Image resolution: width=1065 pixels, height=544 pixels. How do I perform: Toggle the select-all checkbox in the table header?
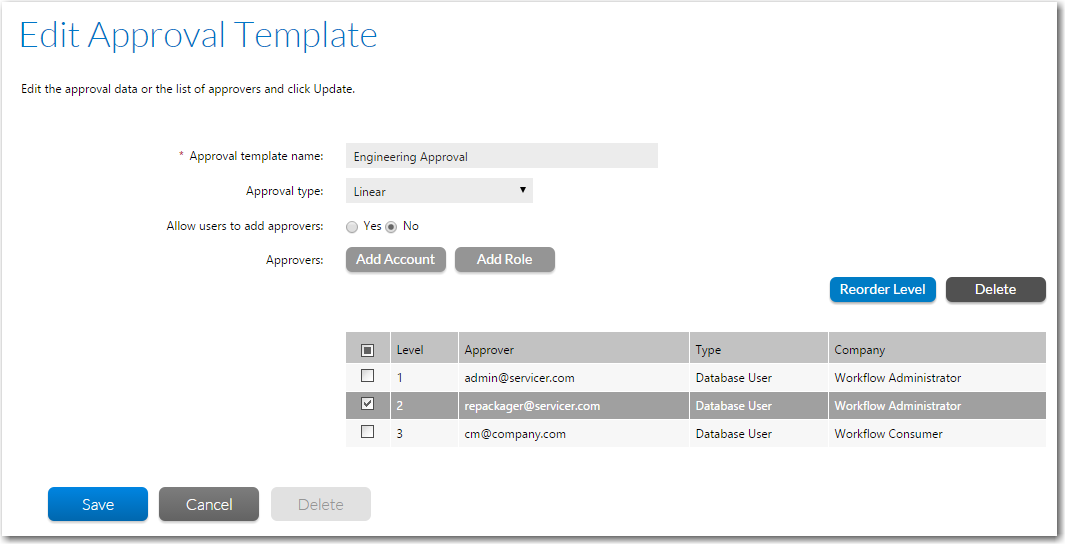pos(367,350)
